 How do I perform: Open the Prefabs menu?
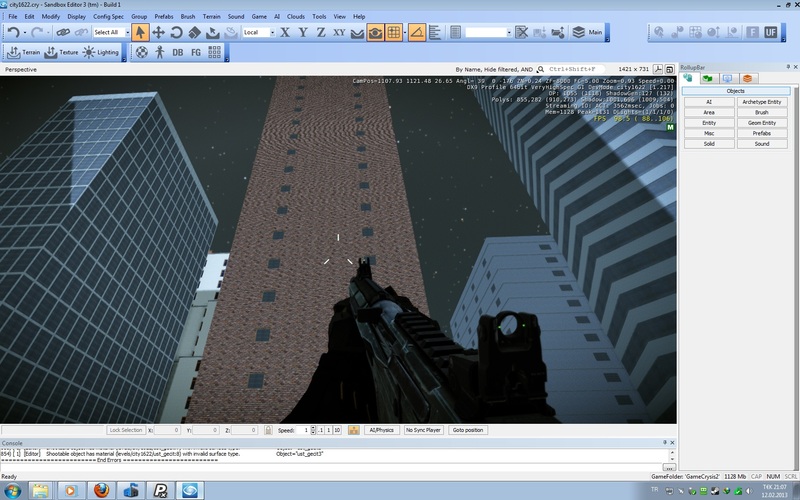click(x=164, y=16)
